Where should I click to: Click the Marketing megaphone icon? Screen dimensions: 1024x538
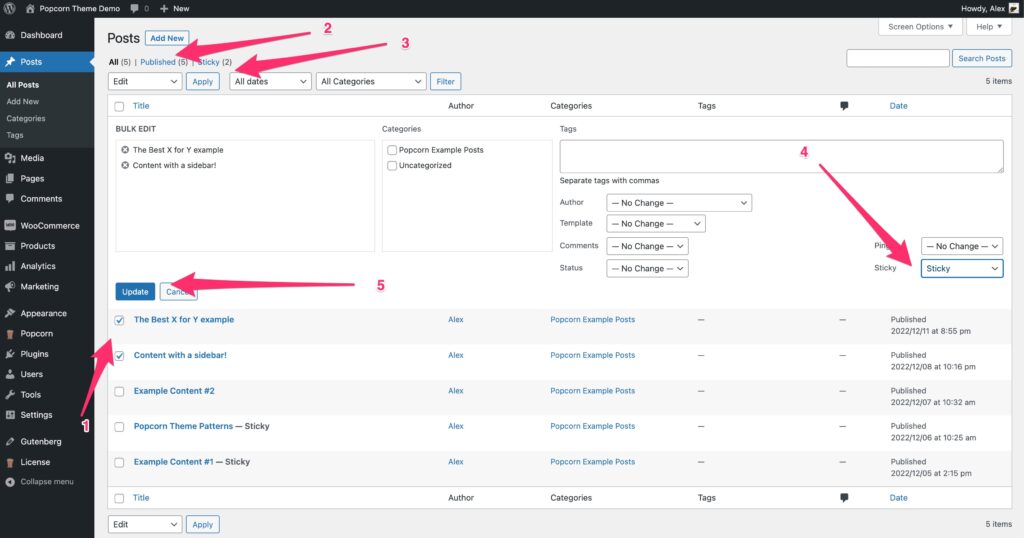(10, 286)
